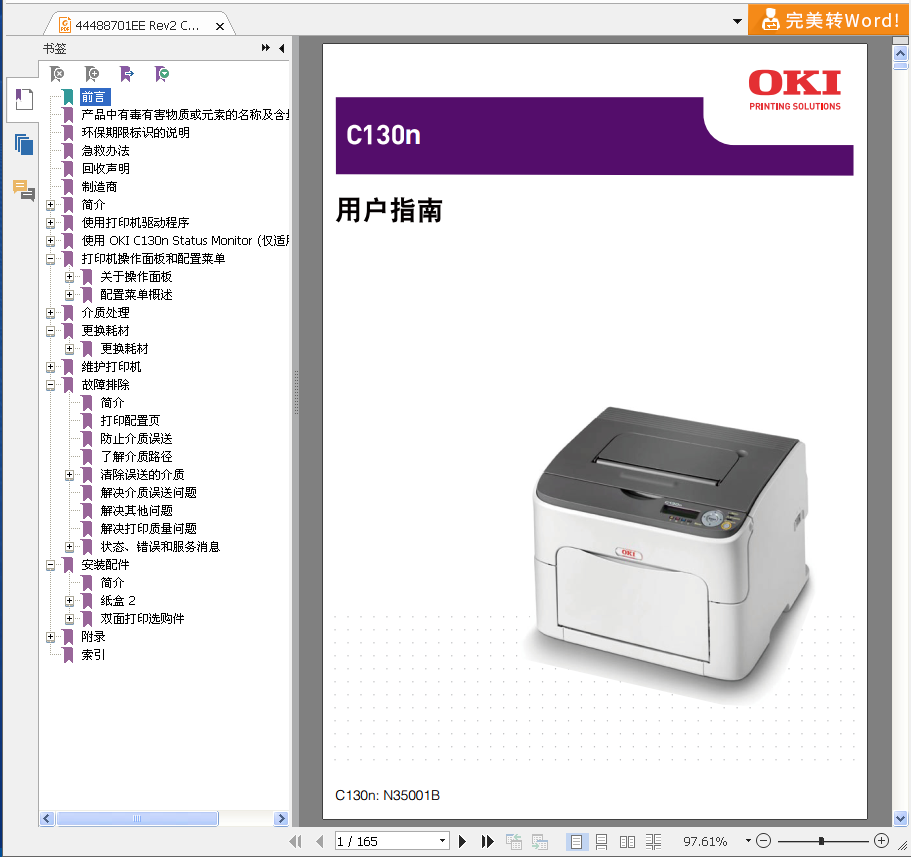Screen dimensions: 911x857
Task: Open the 防止介质误送 bookmark
Action: tap(137, 439)
